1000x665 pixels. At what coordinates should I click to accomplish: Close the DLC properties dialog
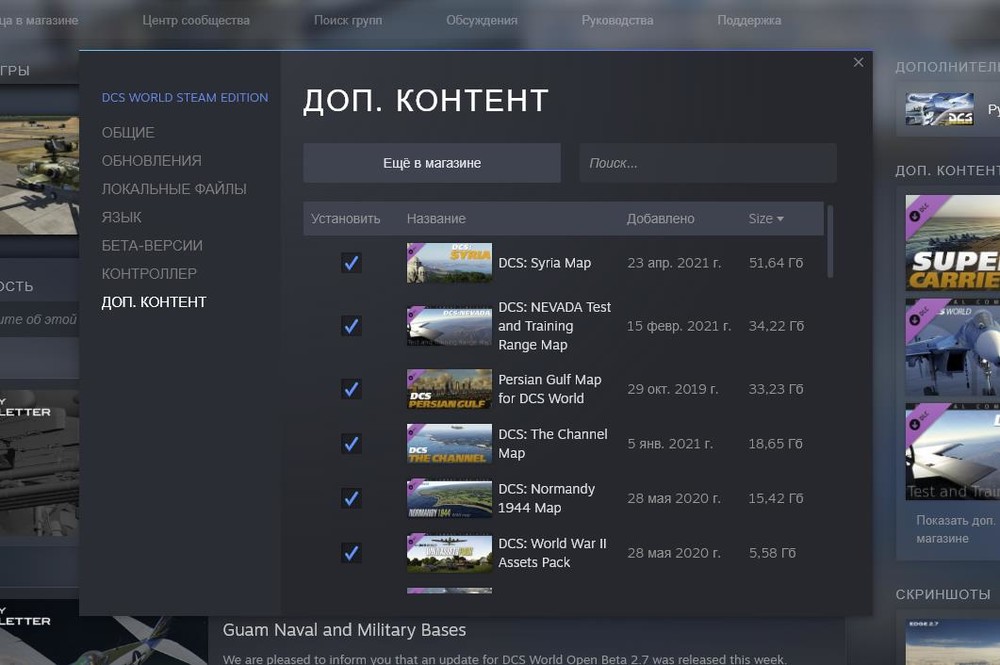858,62
